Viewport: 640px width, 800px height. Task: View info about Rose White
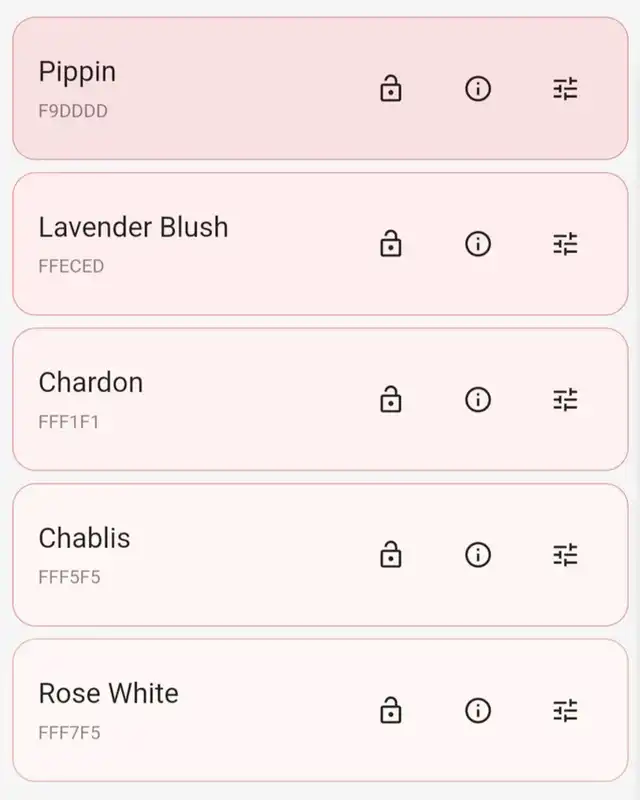point(478,711)
